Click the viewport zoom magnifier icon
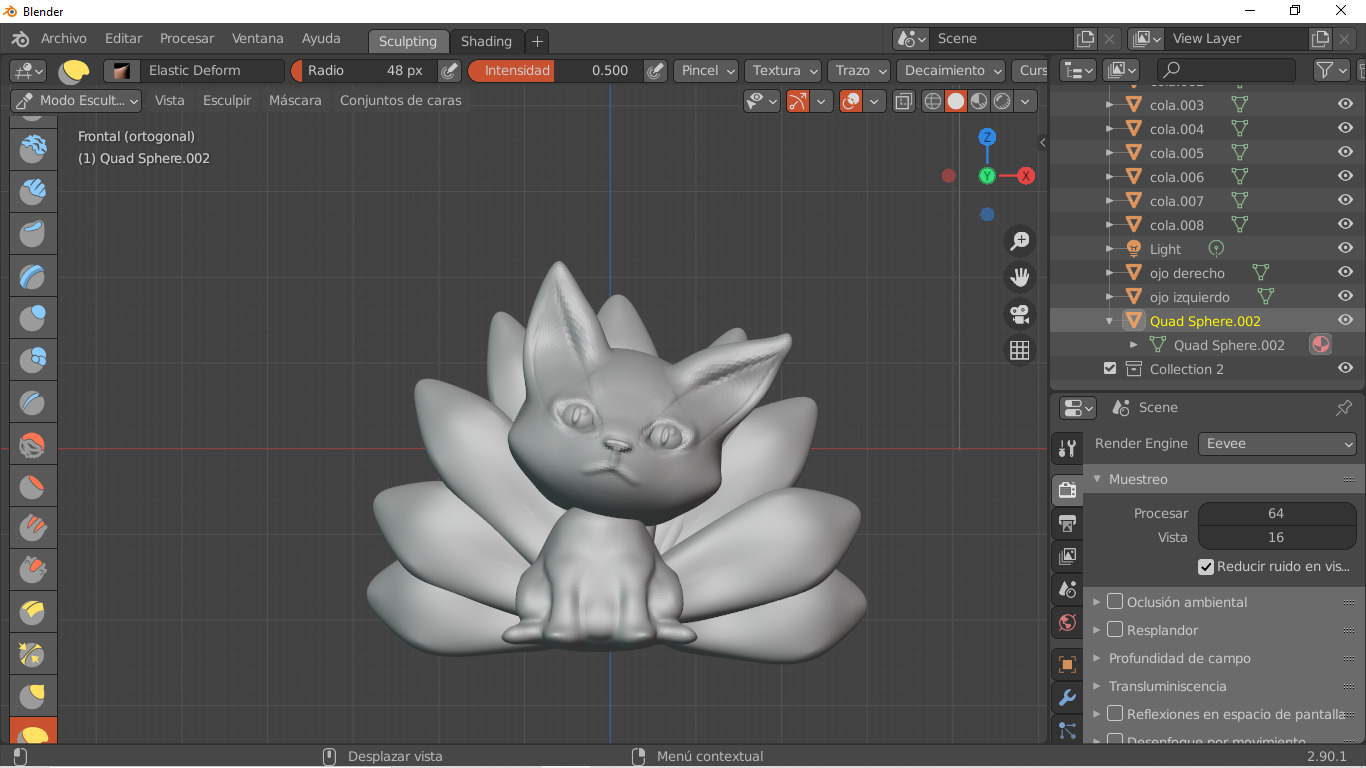1366x768 pixels. point(1019,241)
